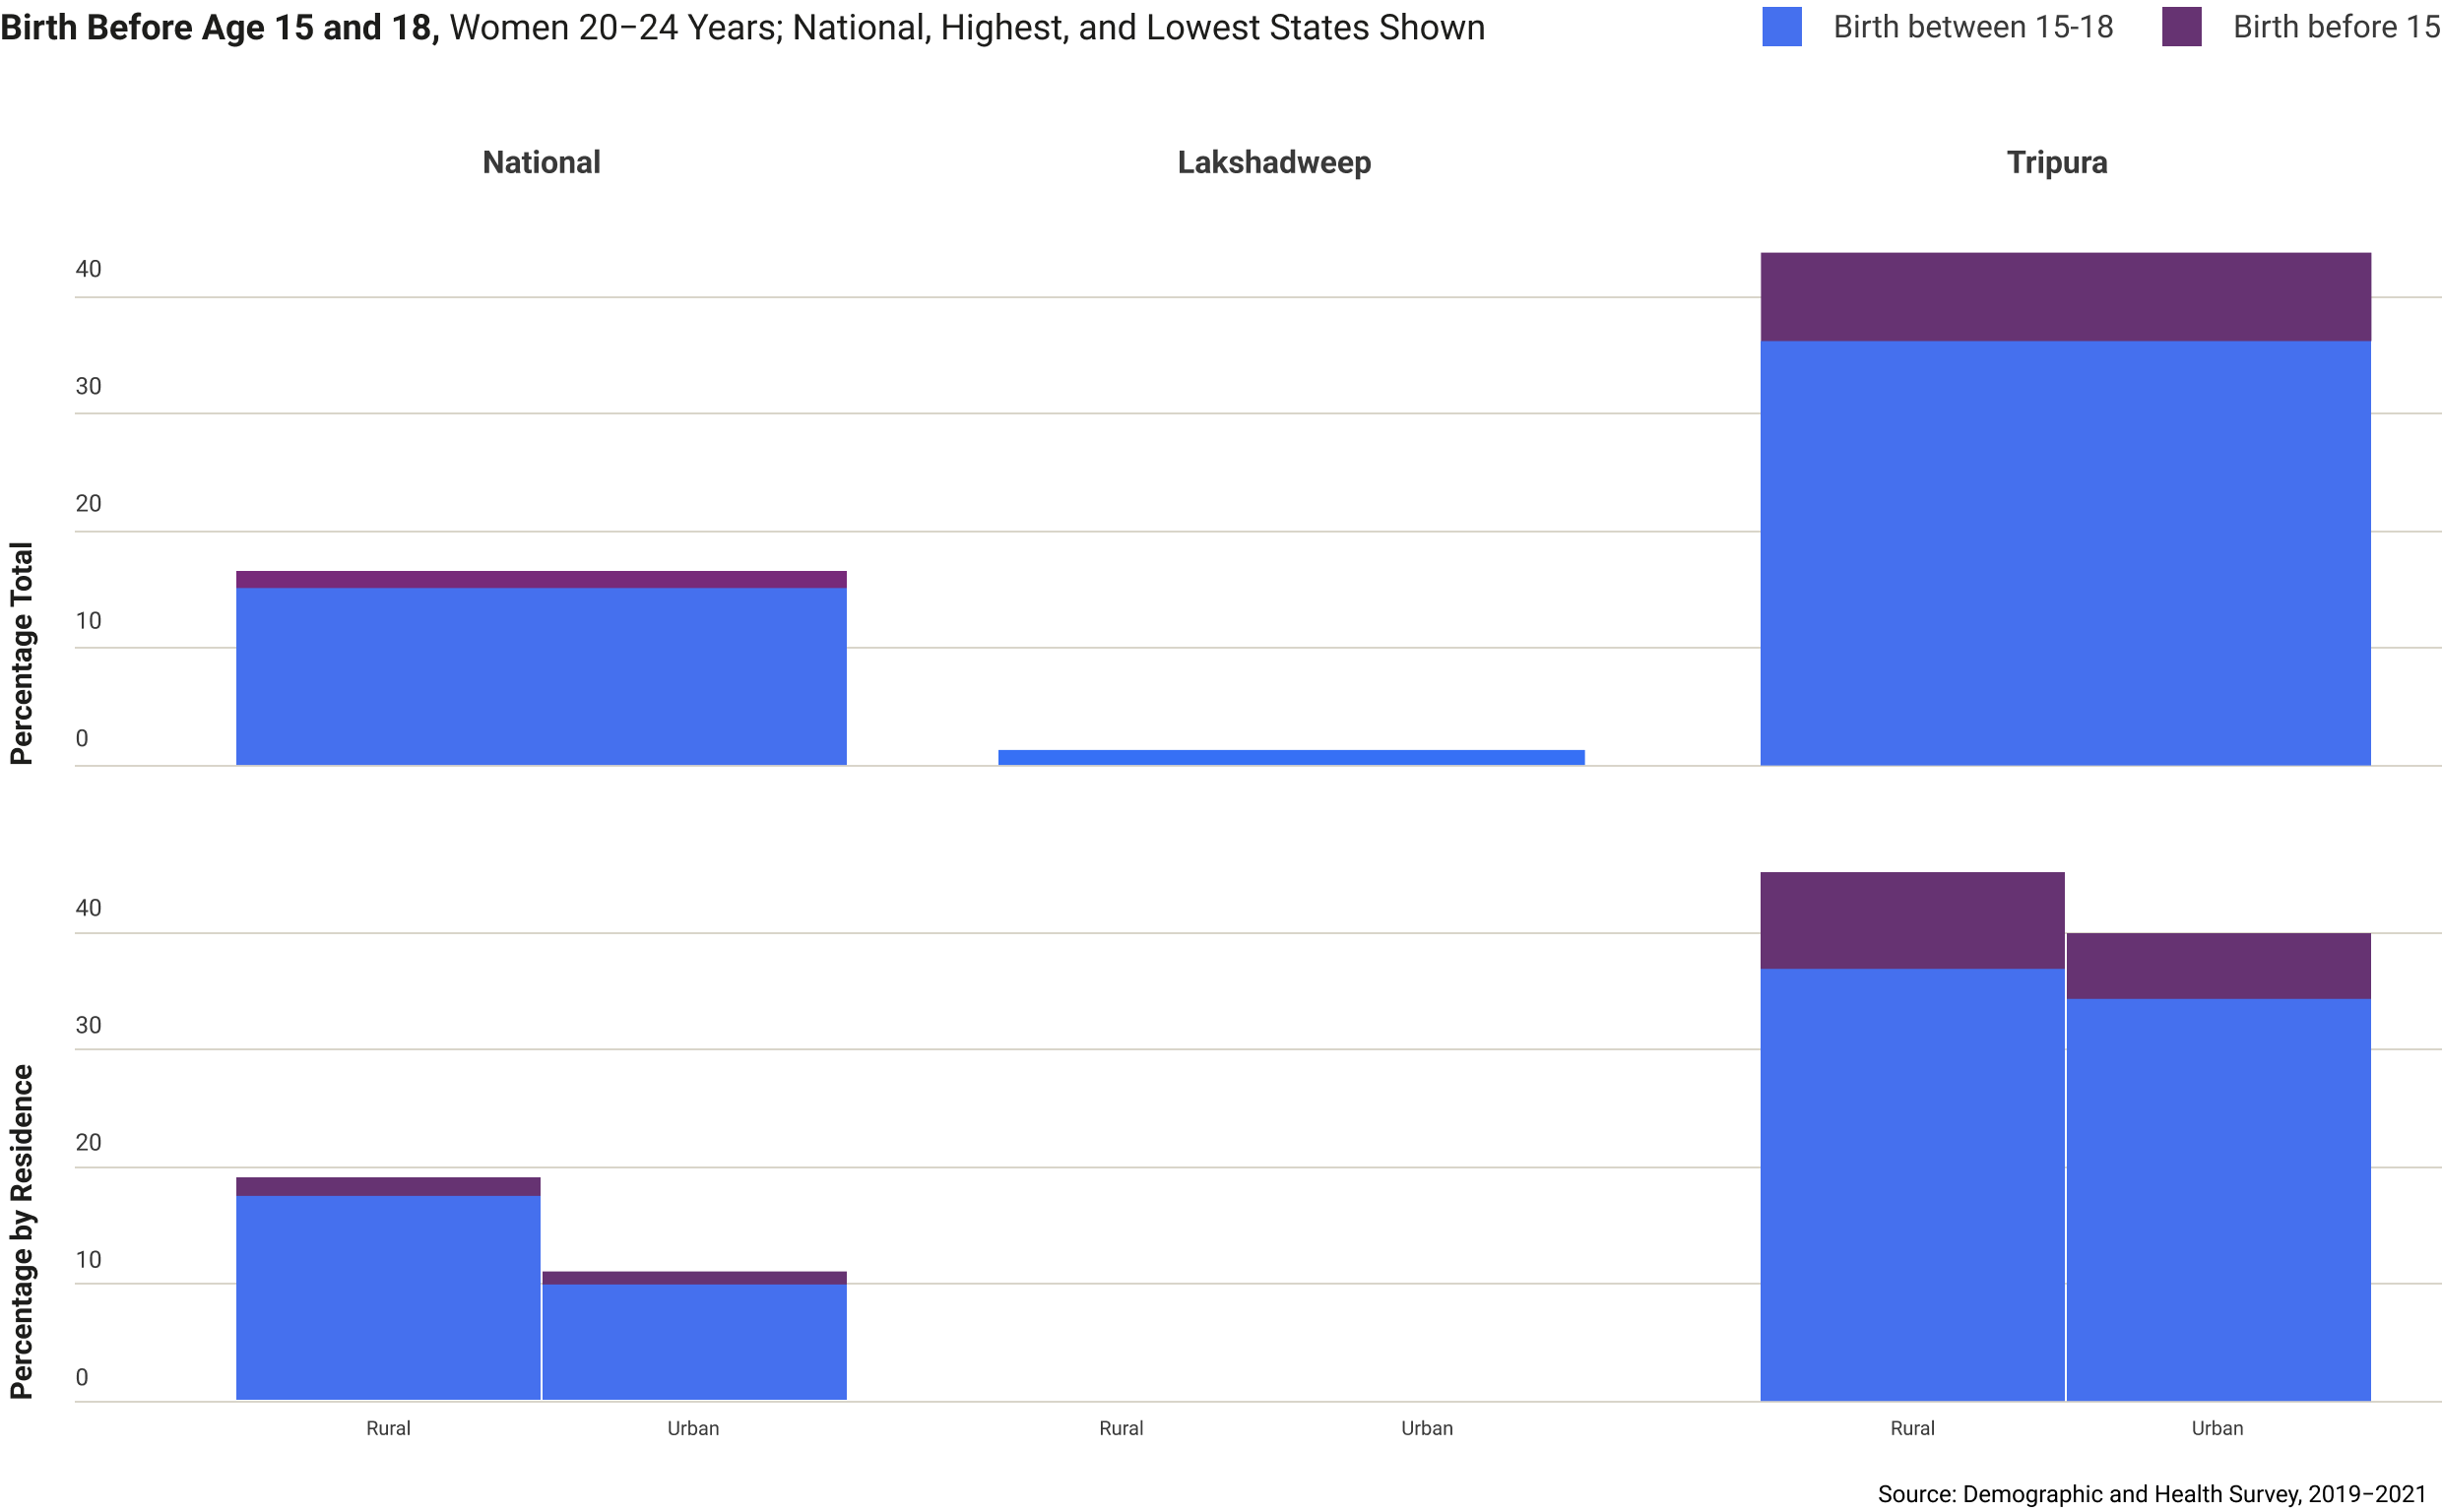Click the National Urban blue bar segment

click(x=694, y=1342)
